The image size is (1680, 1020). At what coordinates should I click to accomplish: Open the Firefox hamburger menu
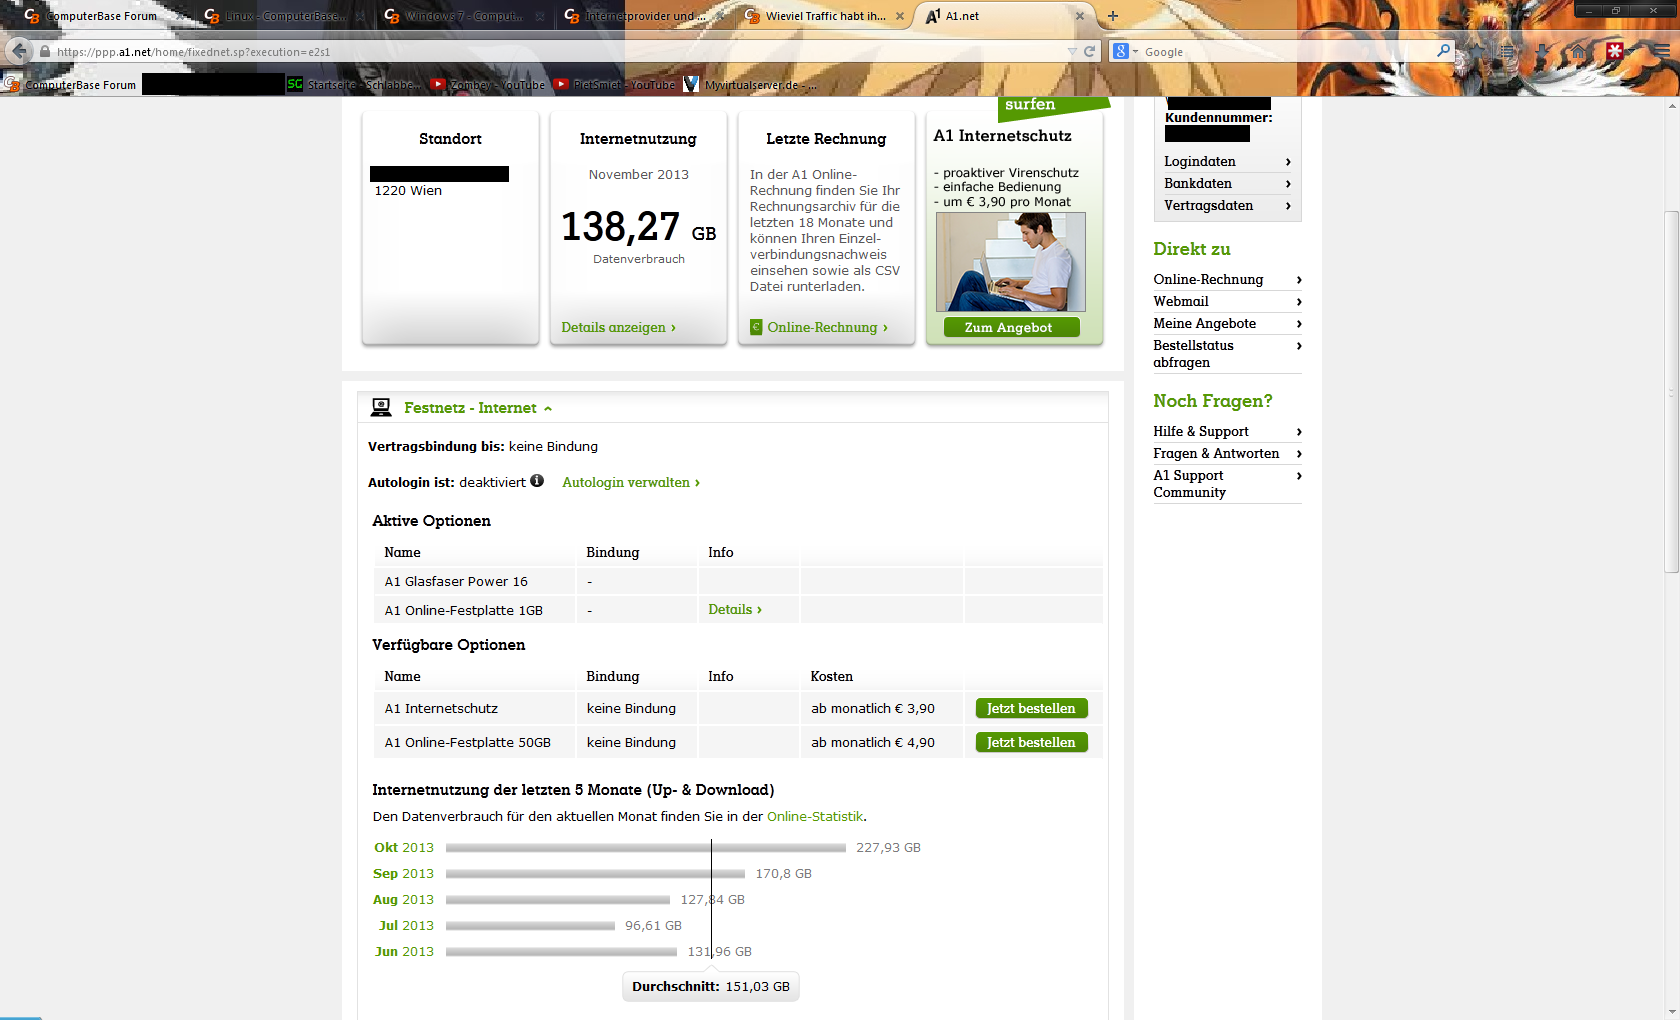(1660, 51)
